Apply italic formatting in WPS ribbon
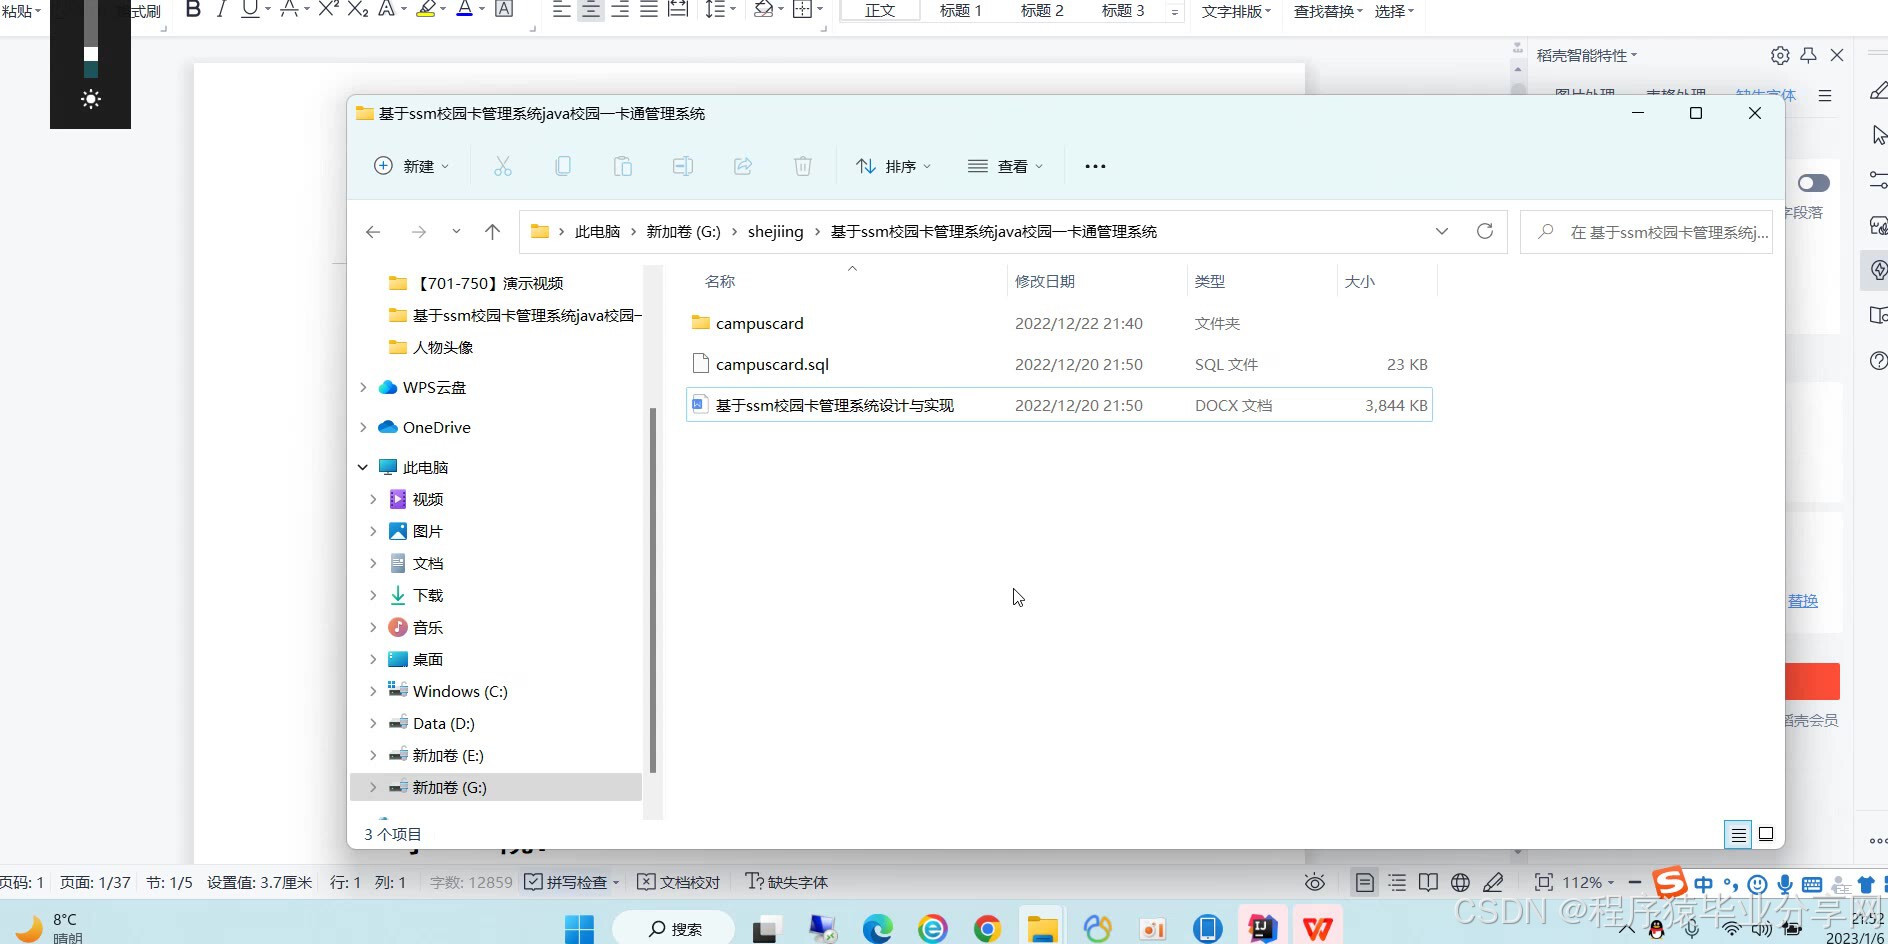 click(221, 9)
